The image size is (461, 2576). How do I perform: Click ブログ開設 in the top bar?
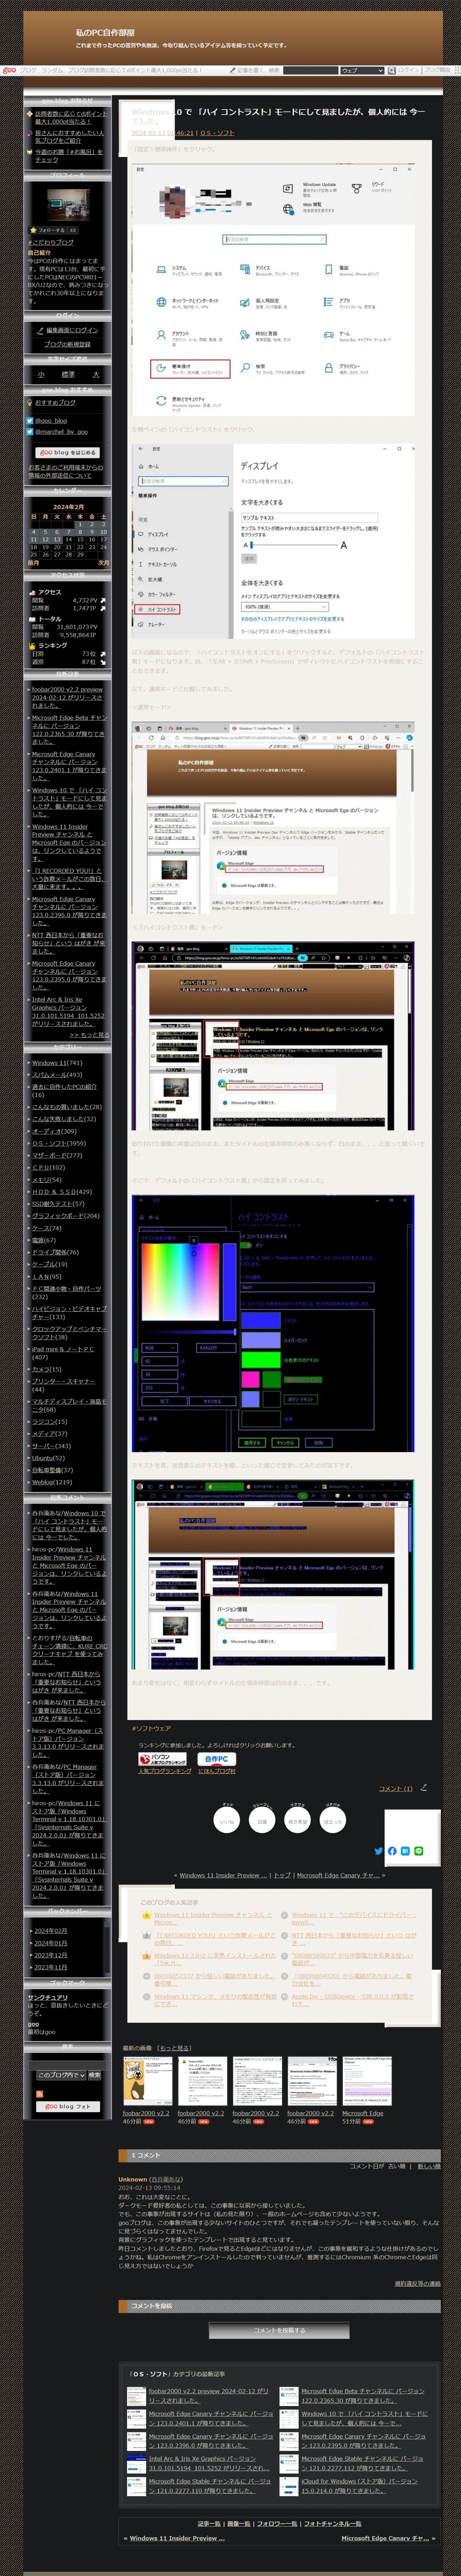[x=437, y=71]
